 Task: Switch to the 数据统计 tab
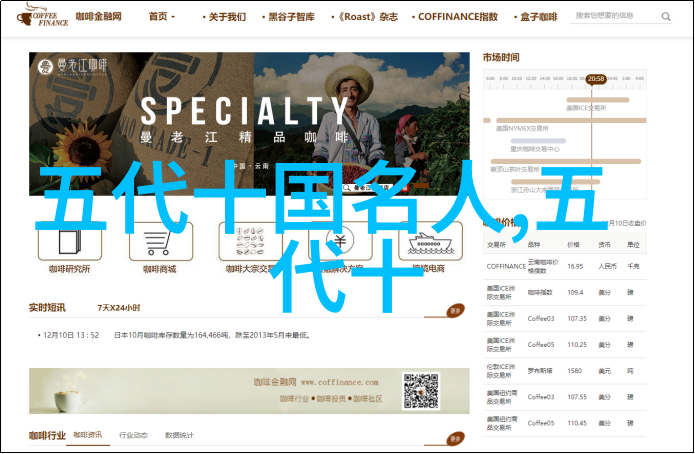[179, 435]
